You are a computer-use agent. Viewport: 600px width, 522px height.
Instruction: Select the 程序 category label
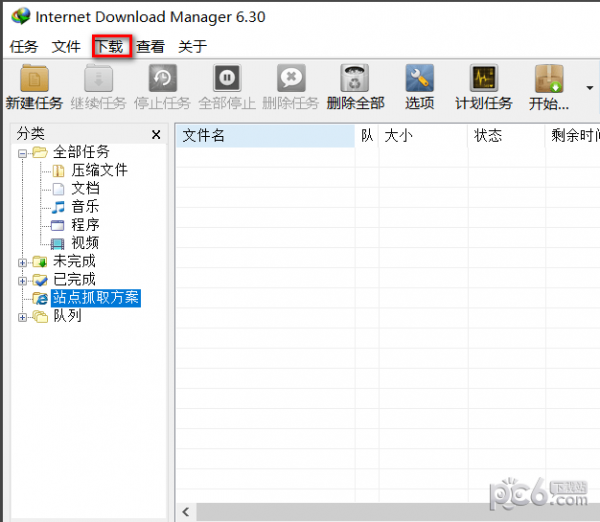(85, 225)
